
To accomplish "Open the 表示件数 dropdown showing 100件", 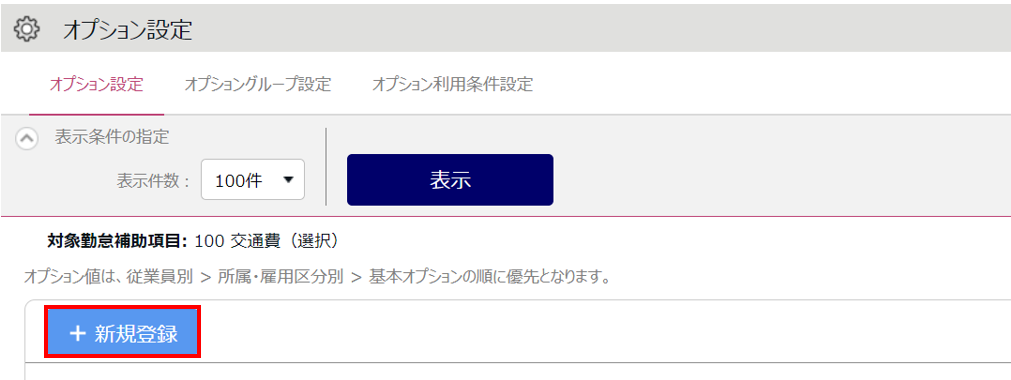I will [253, 180].
